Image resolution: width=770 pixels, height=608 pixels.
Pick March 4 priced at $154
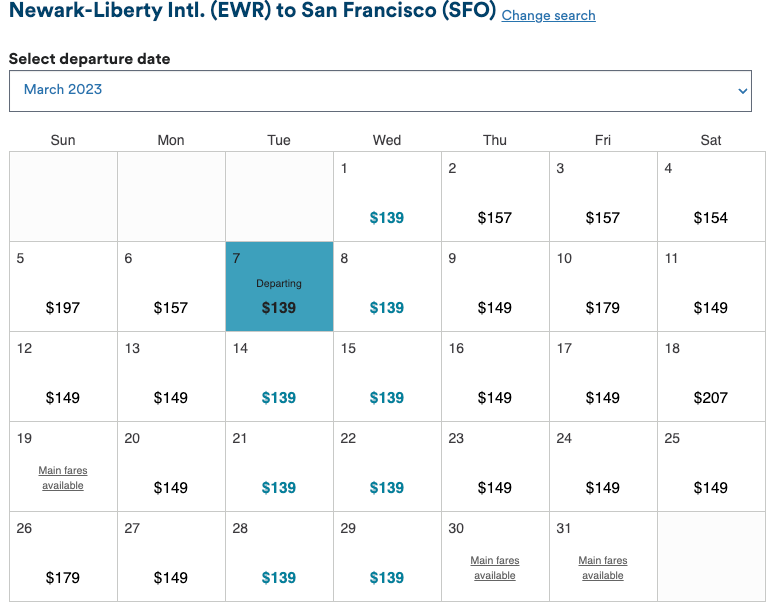[711, 196]
